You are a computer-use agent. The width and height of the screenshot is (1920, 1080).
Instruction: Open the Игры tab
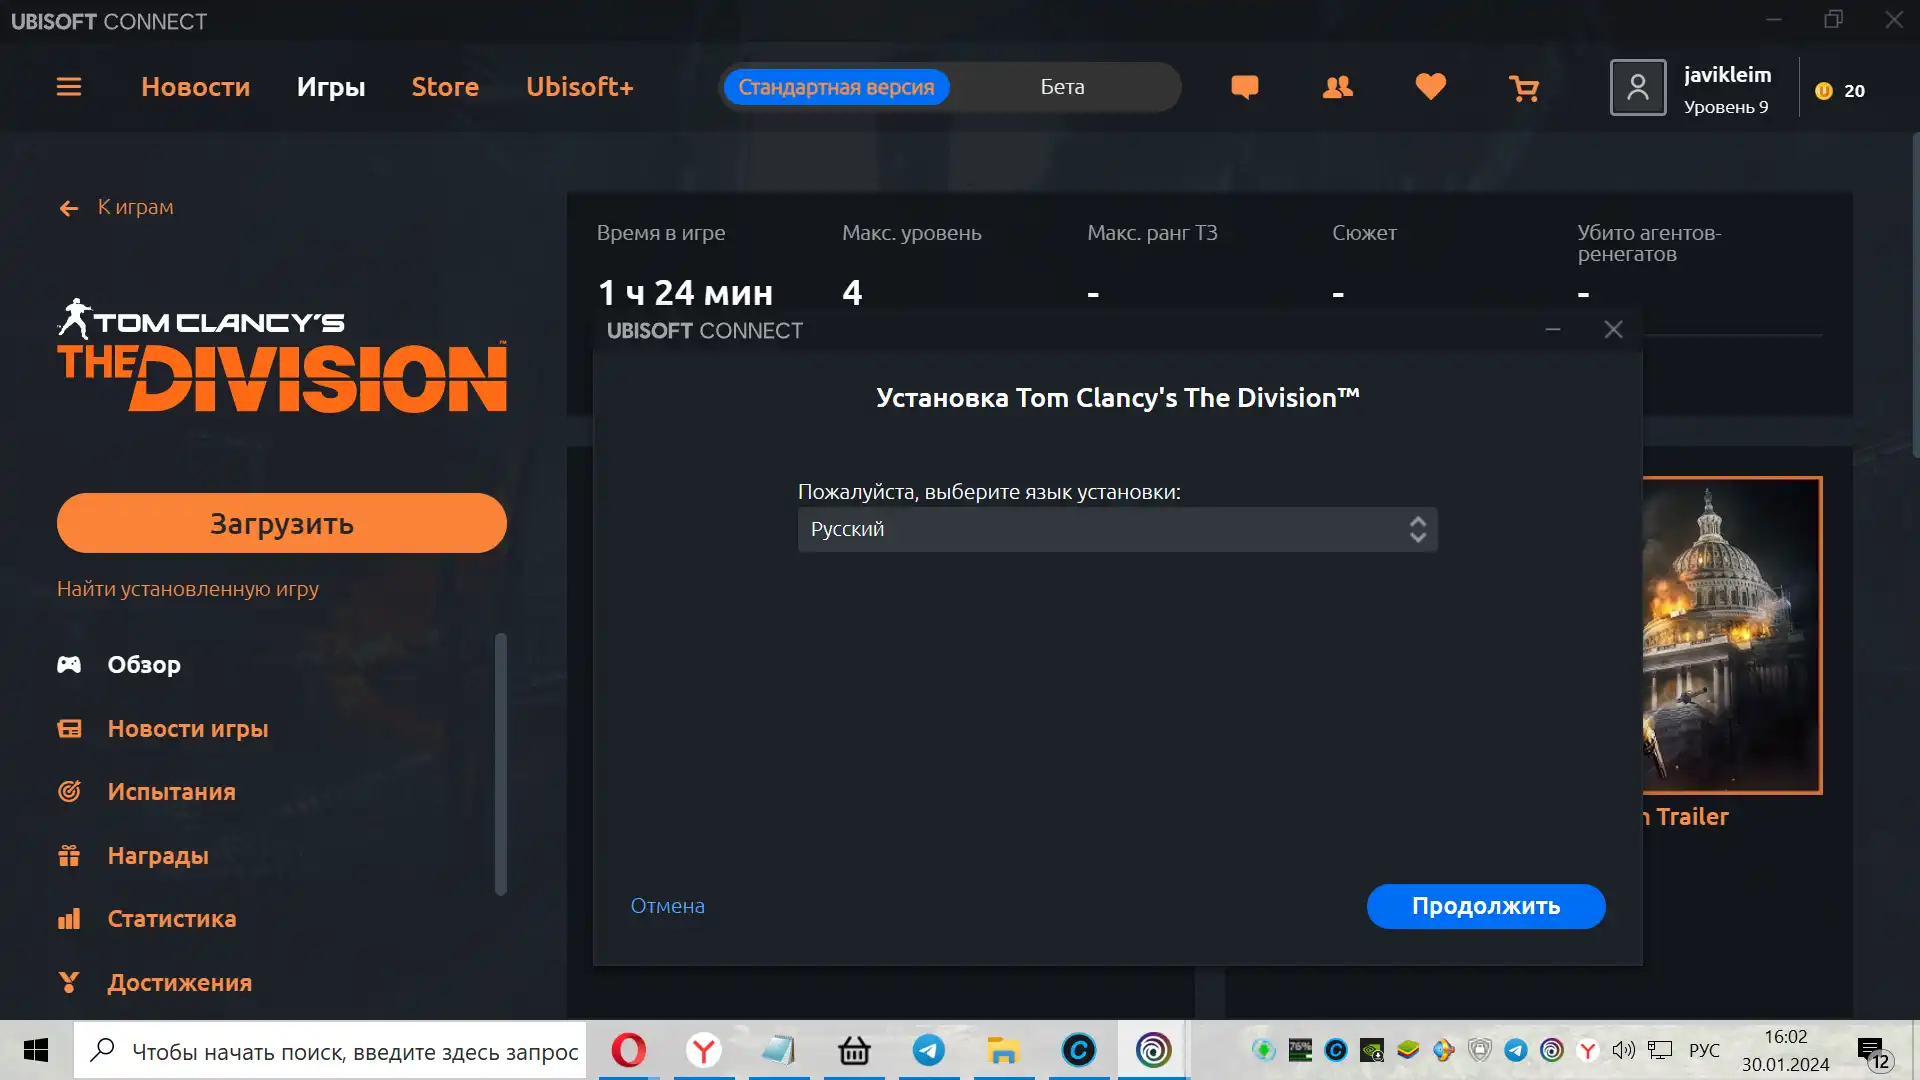point(331,87)
